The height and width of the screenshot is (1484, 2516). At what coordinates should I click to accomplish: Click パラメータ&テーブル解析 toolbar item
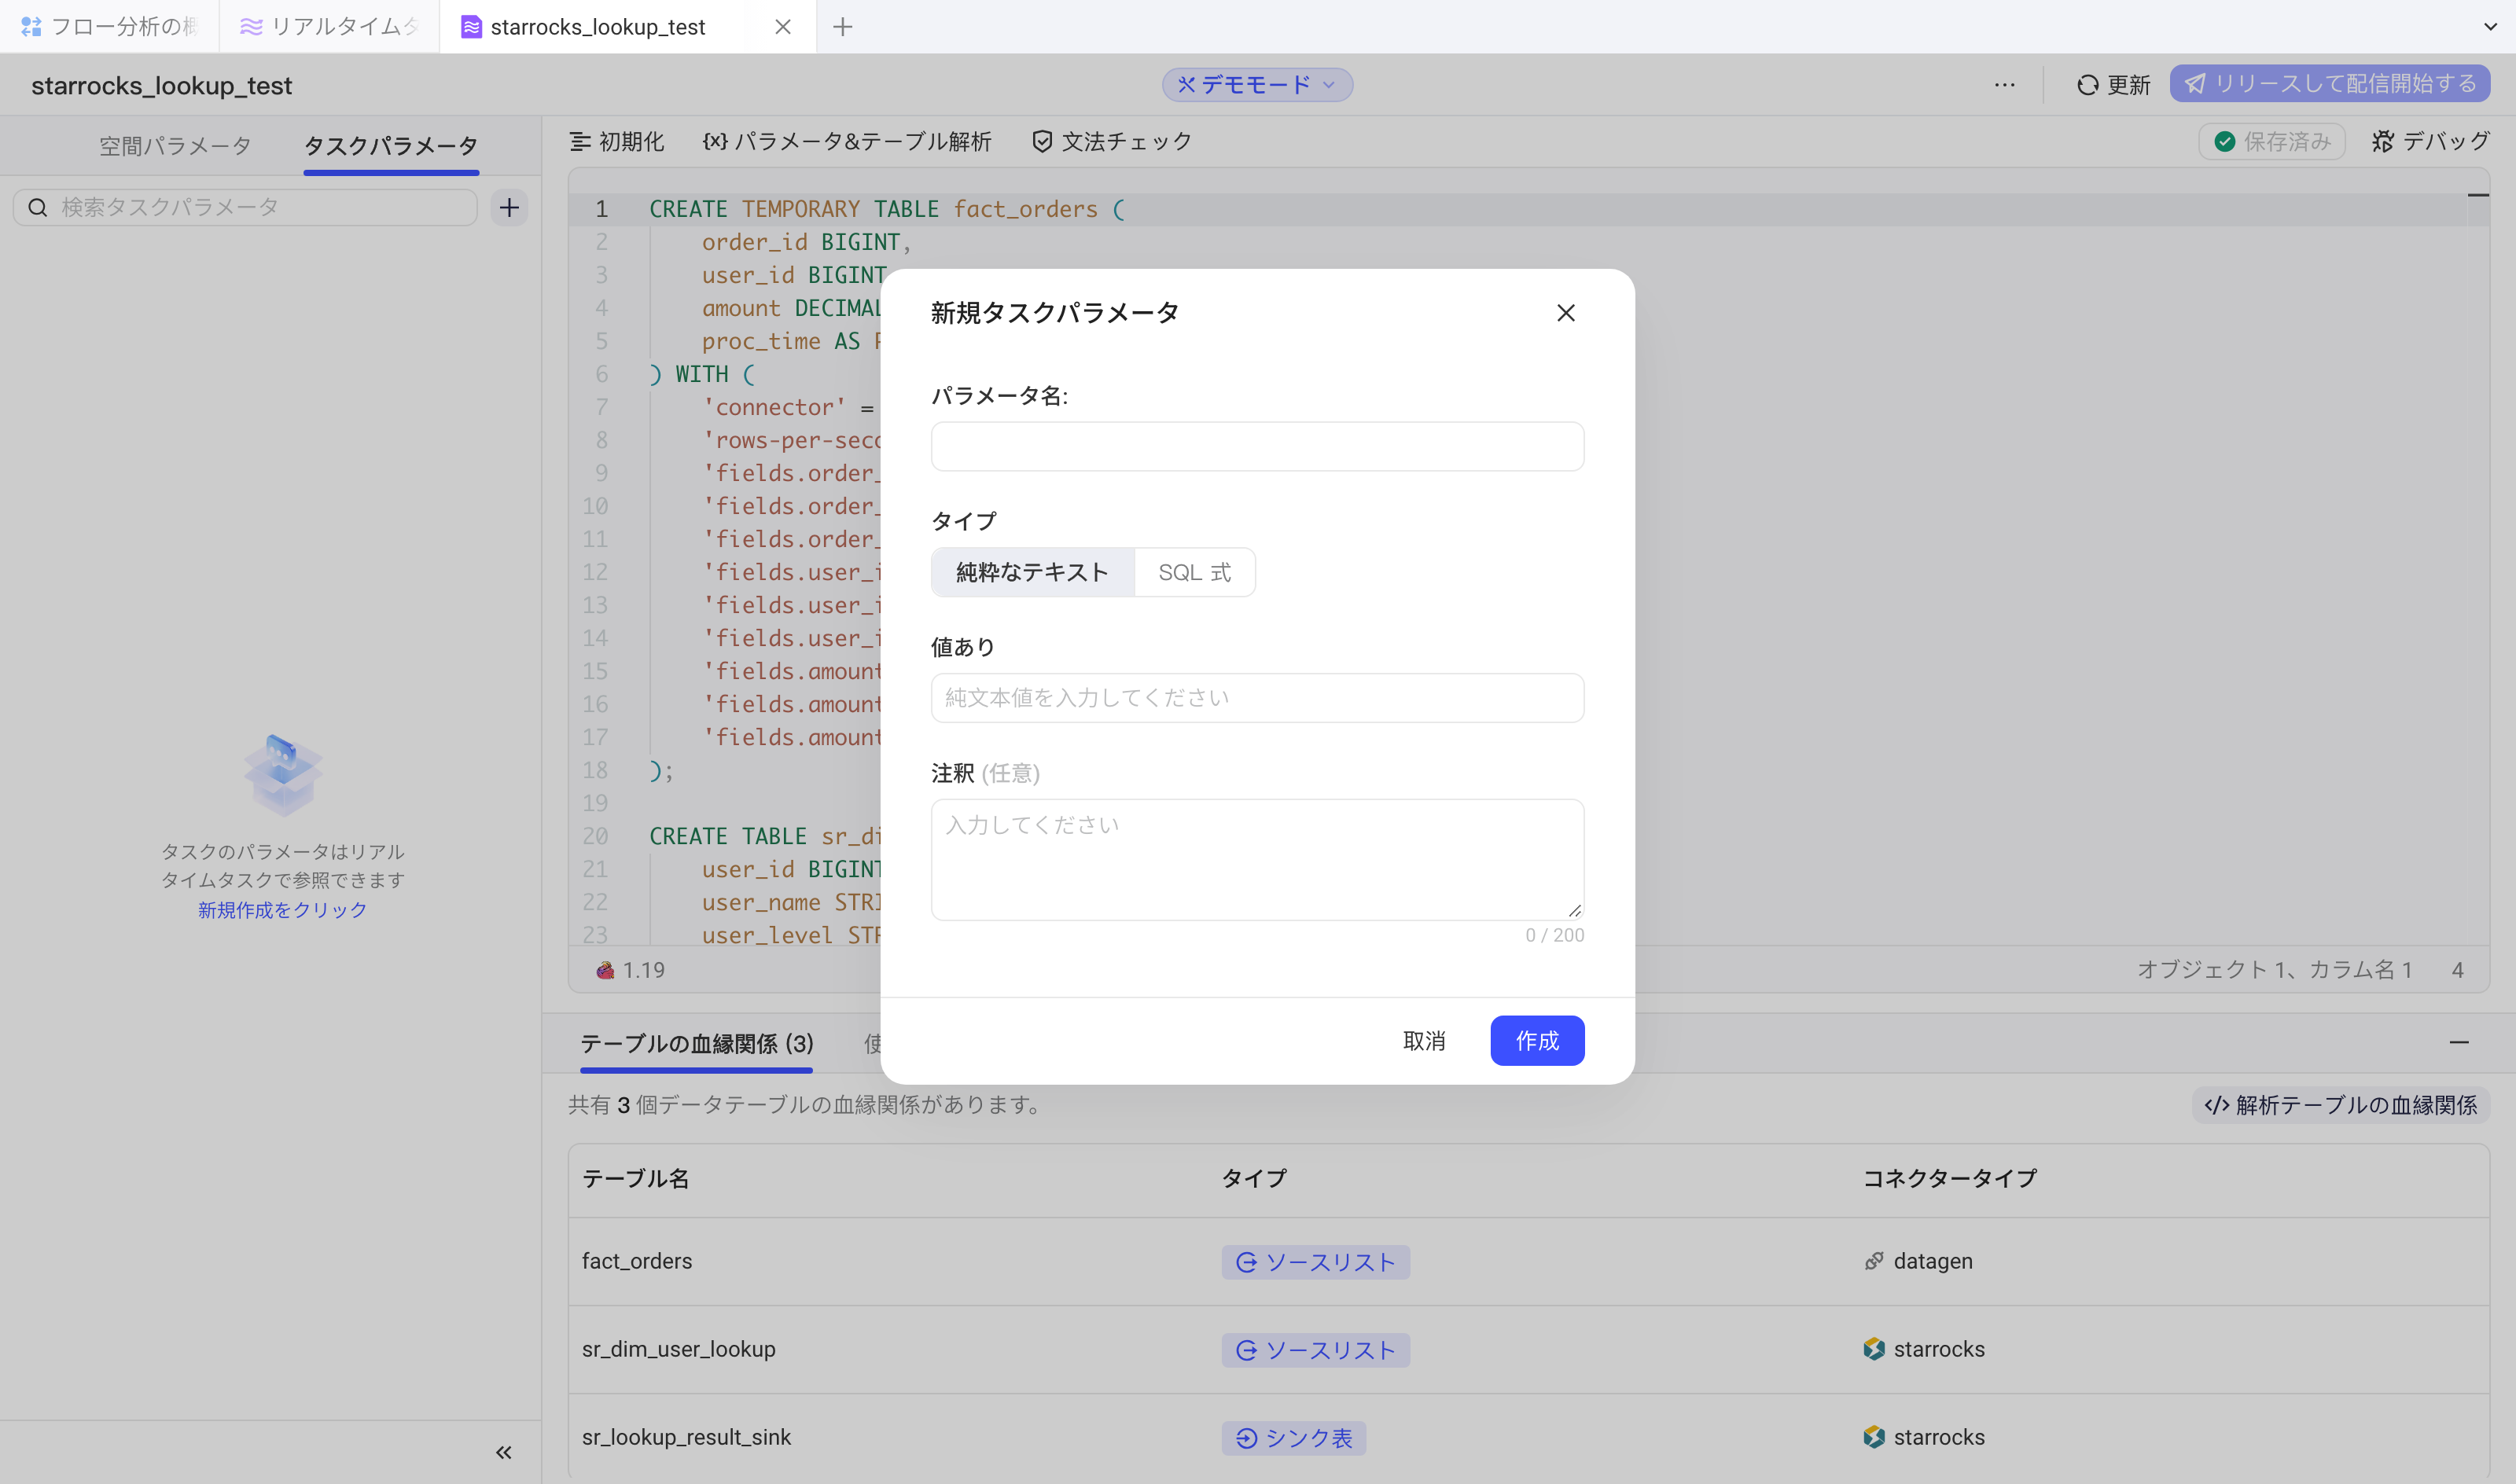847,142
